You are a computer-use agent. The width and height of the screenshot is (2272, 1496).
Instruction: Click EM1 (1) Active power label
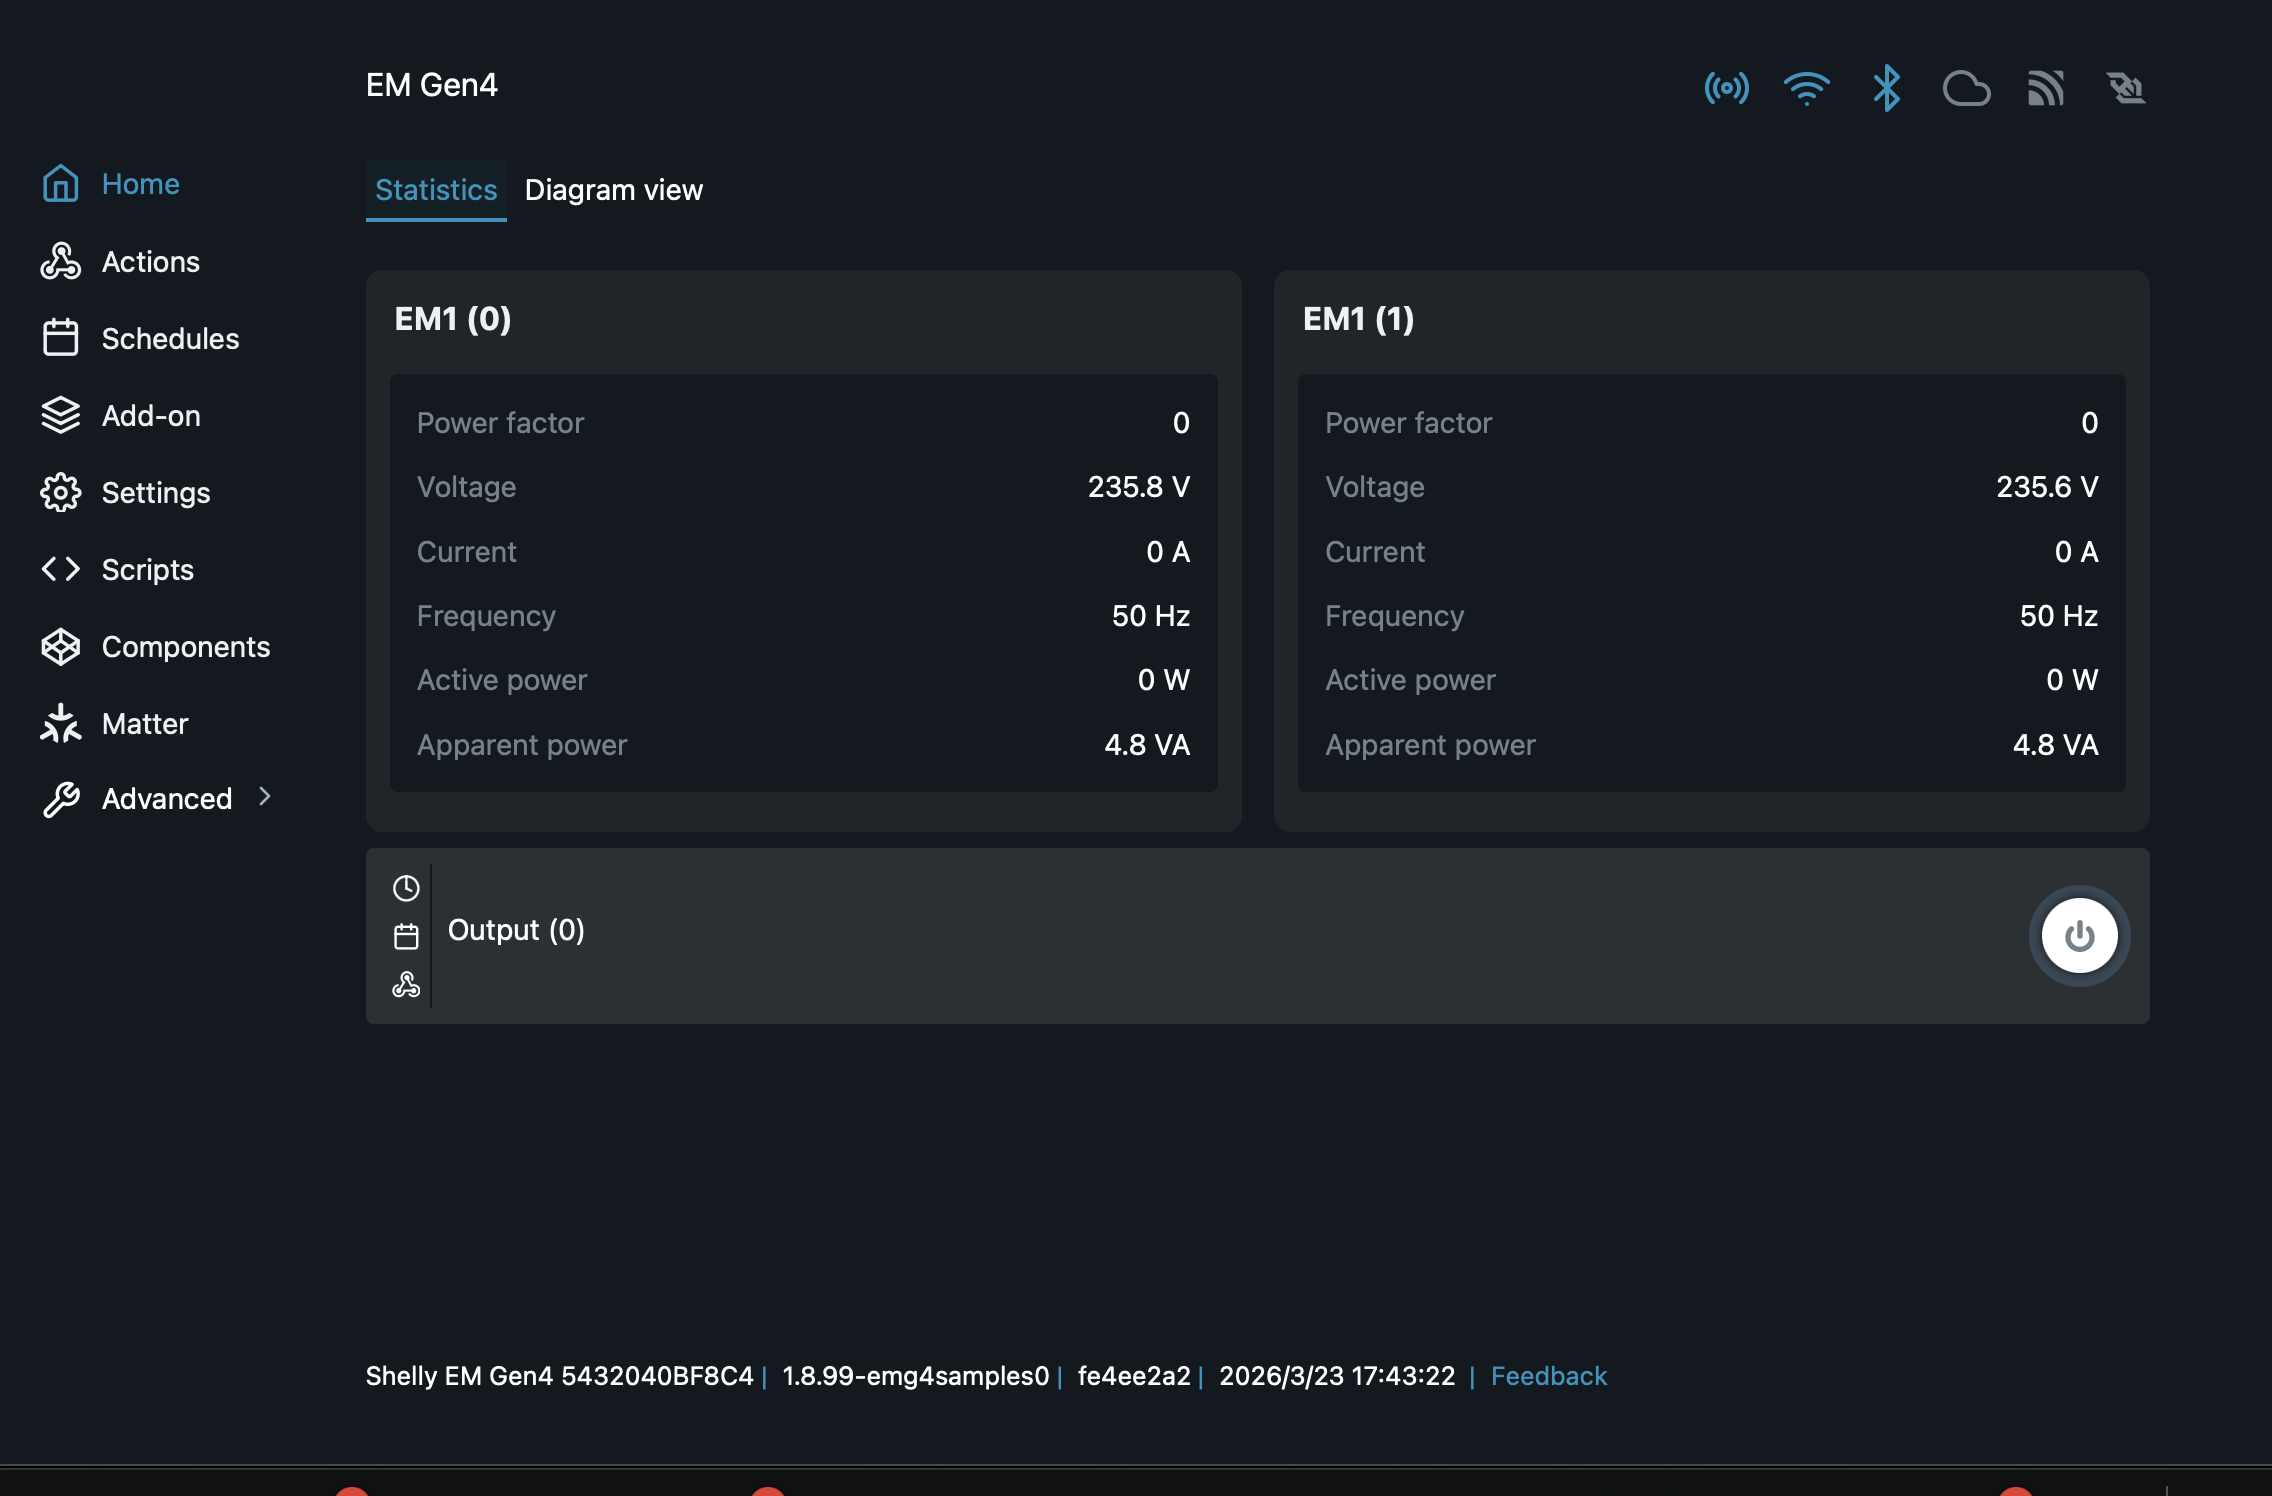(x=1410, y=680)
